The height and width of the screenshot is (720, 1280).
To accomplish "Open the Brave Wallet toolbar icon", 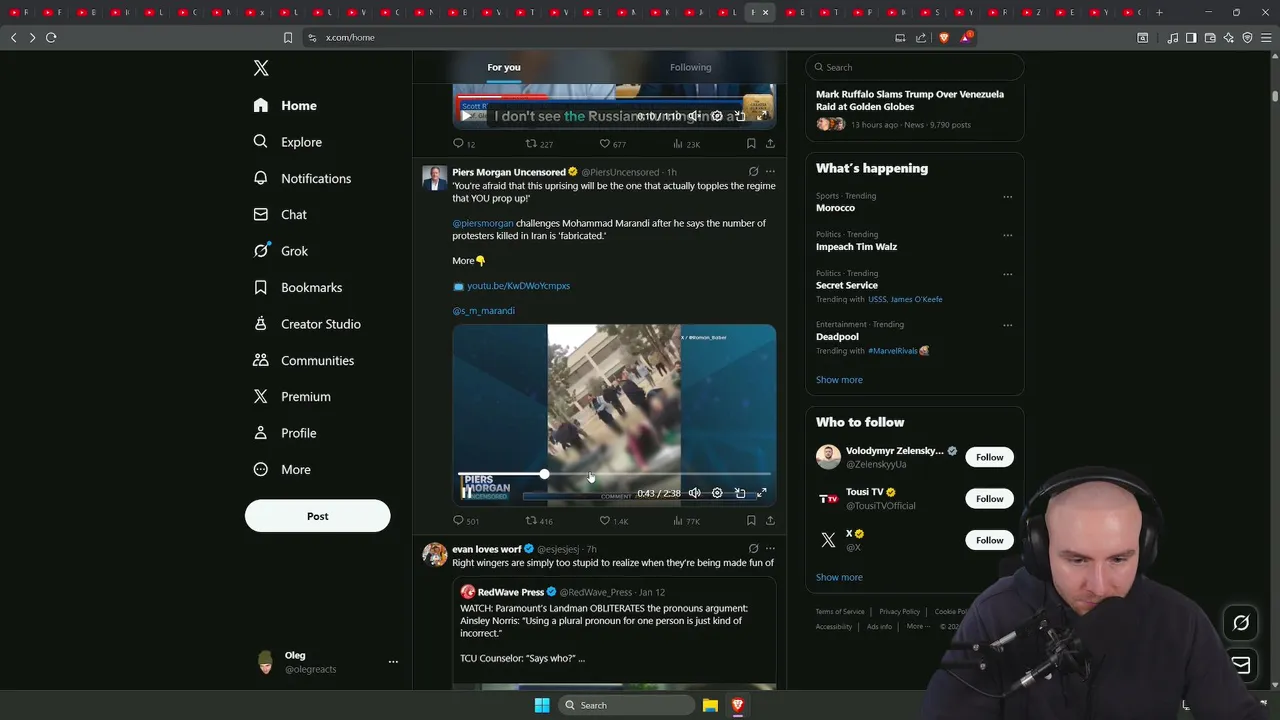I will click(x=1210, y=37).
